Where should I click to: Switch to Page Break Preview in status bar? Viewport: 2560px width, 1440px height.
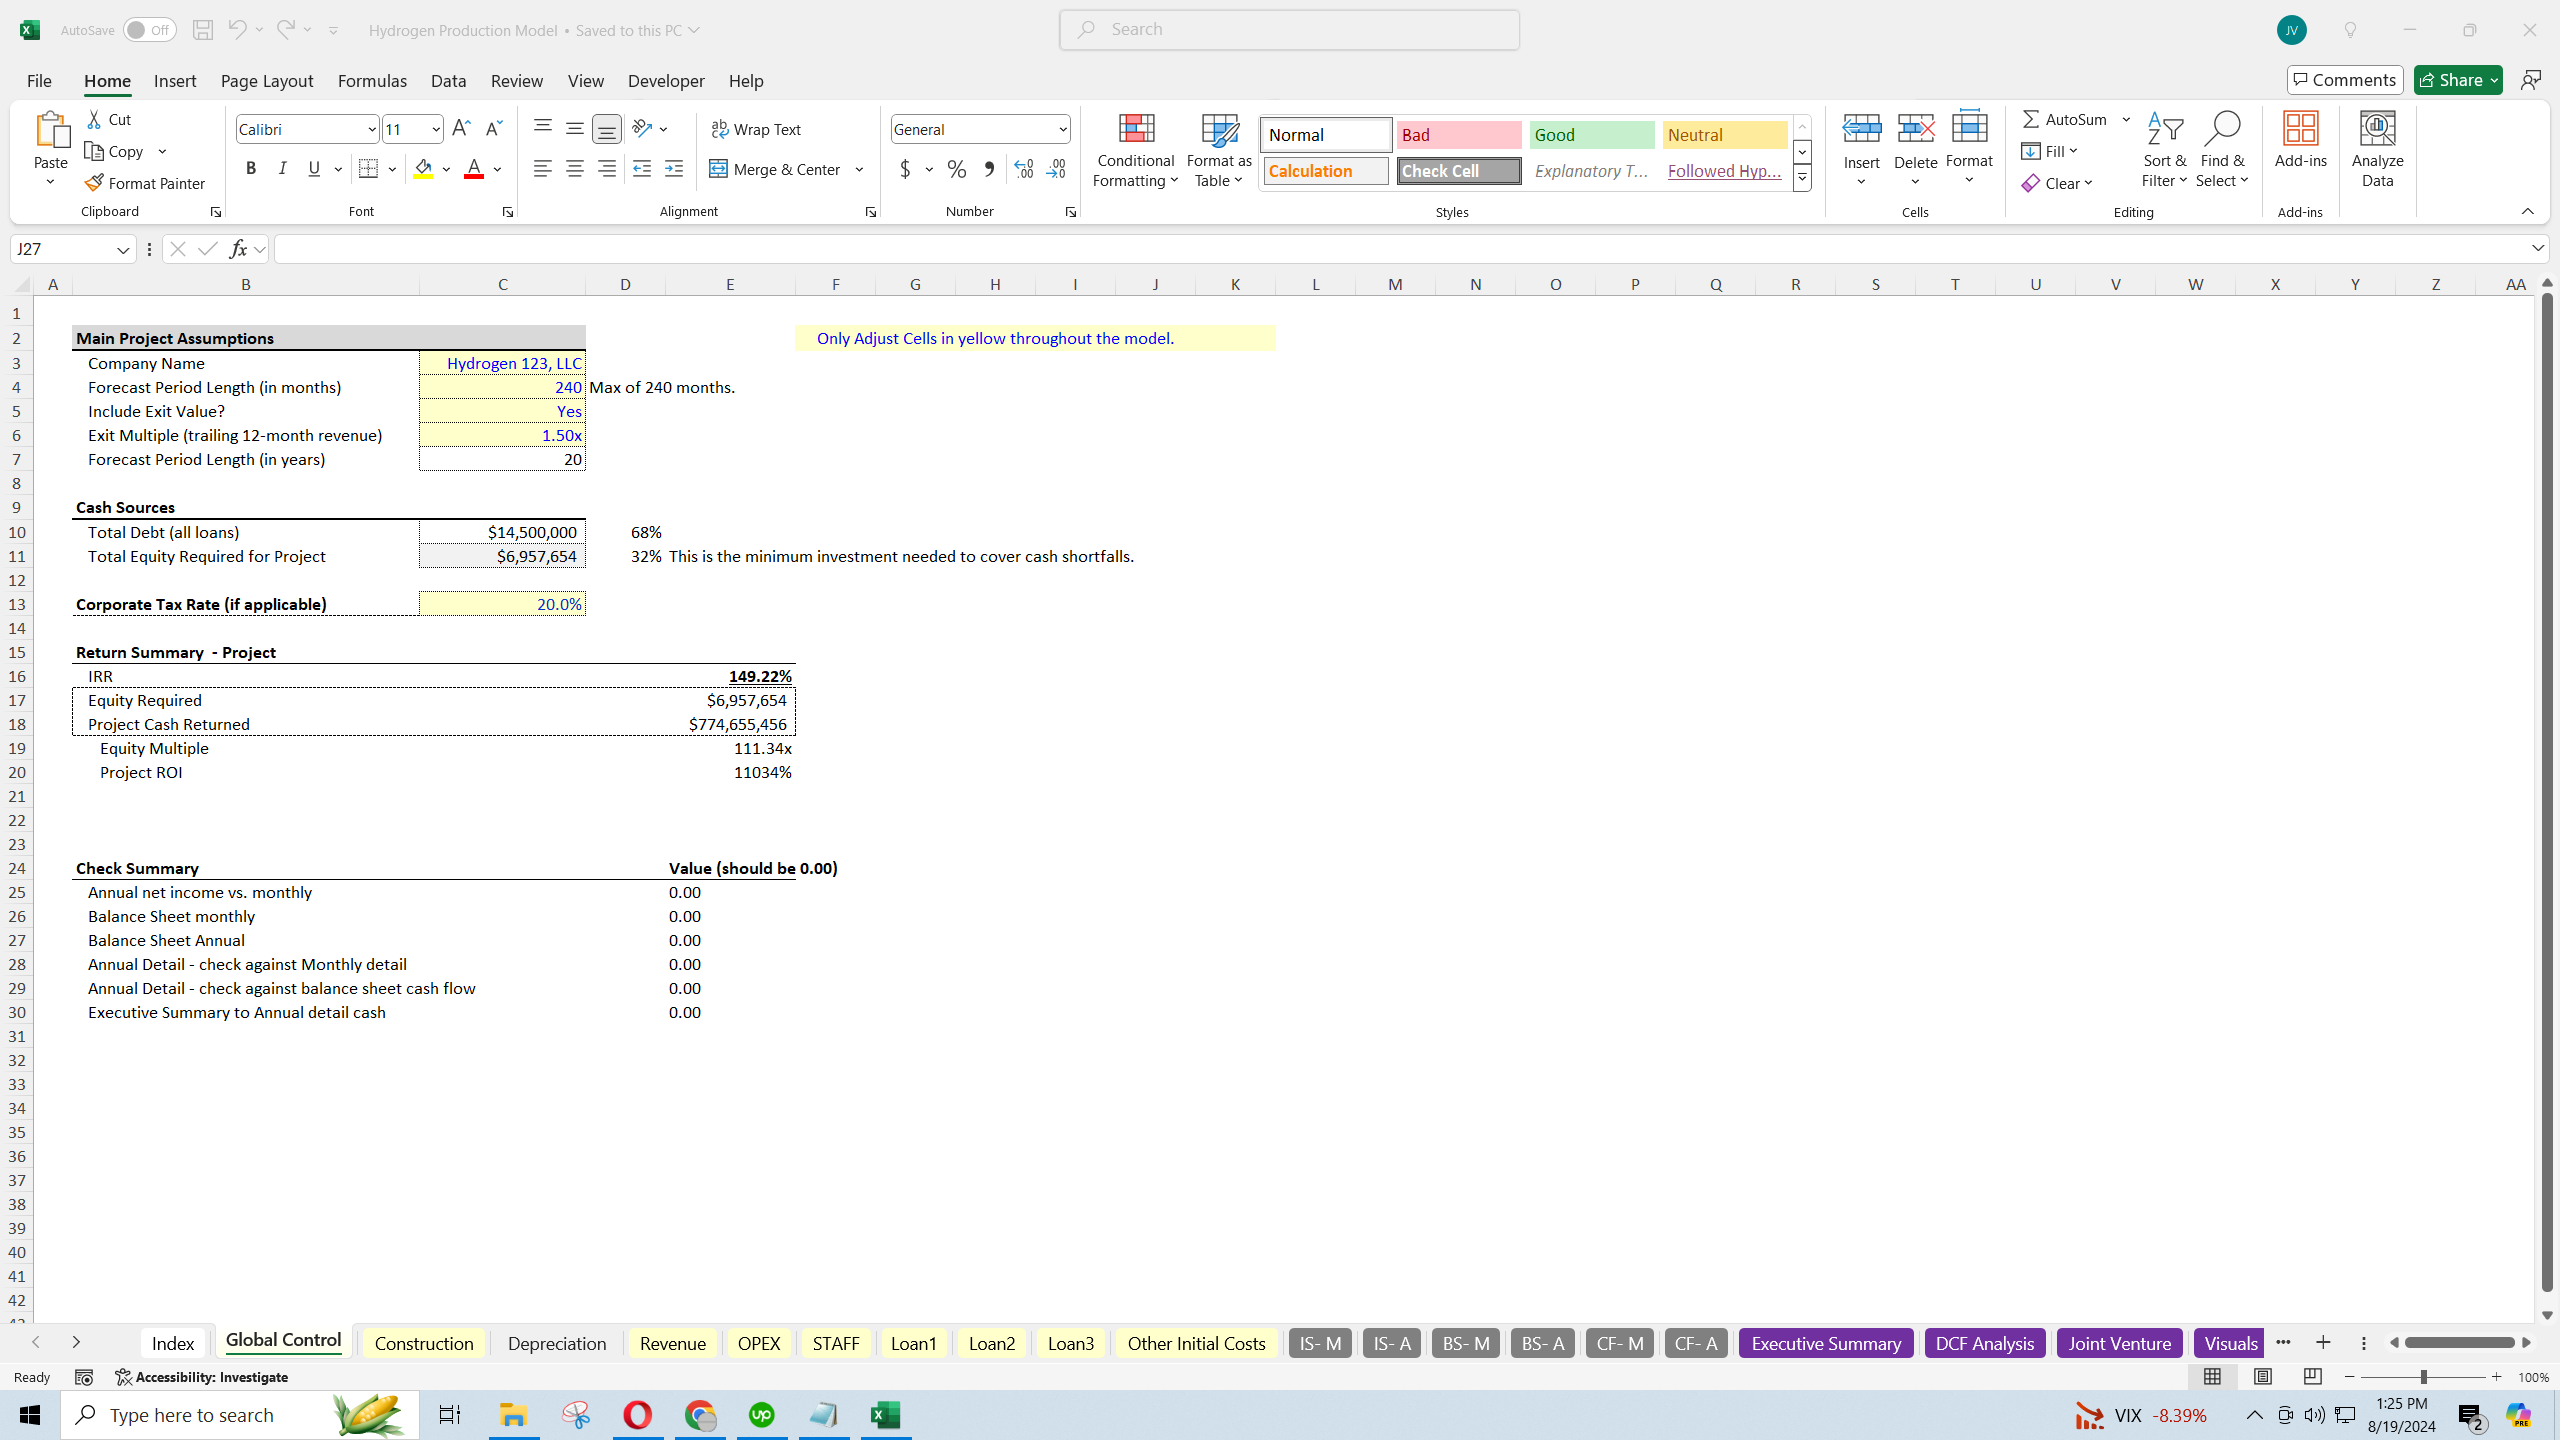coord(2313,1377)
